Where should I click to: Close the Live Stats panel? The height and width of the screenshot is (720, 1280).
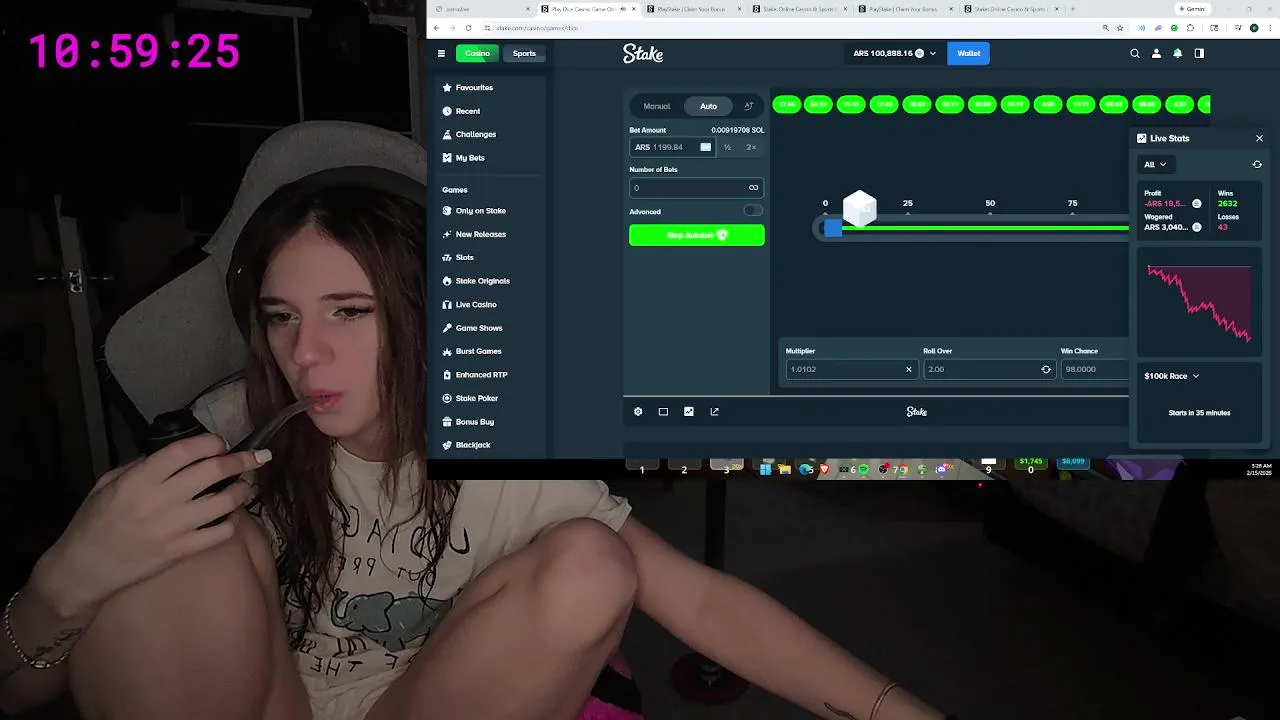coord(1259,138)
